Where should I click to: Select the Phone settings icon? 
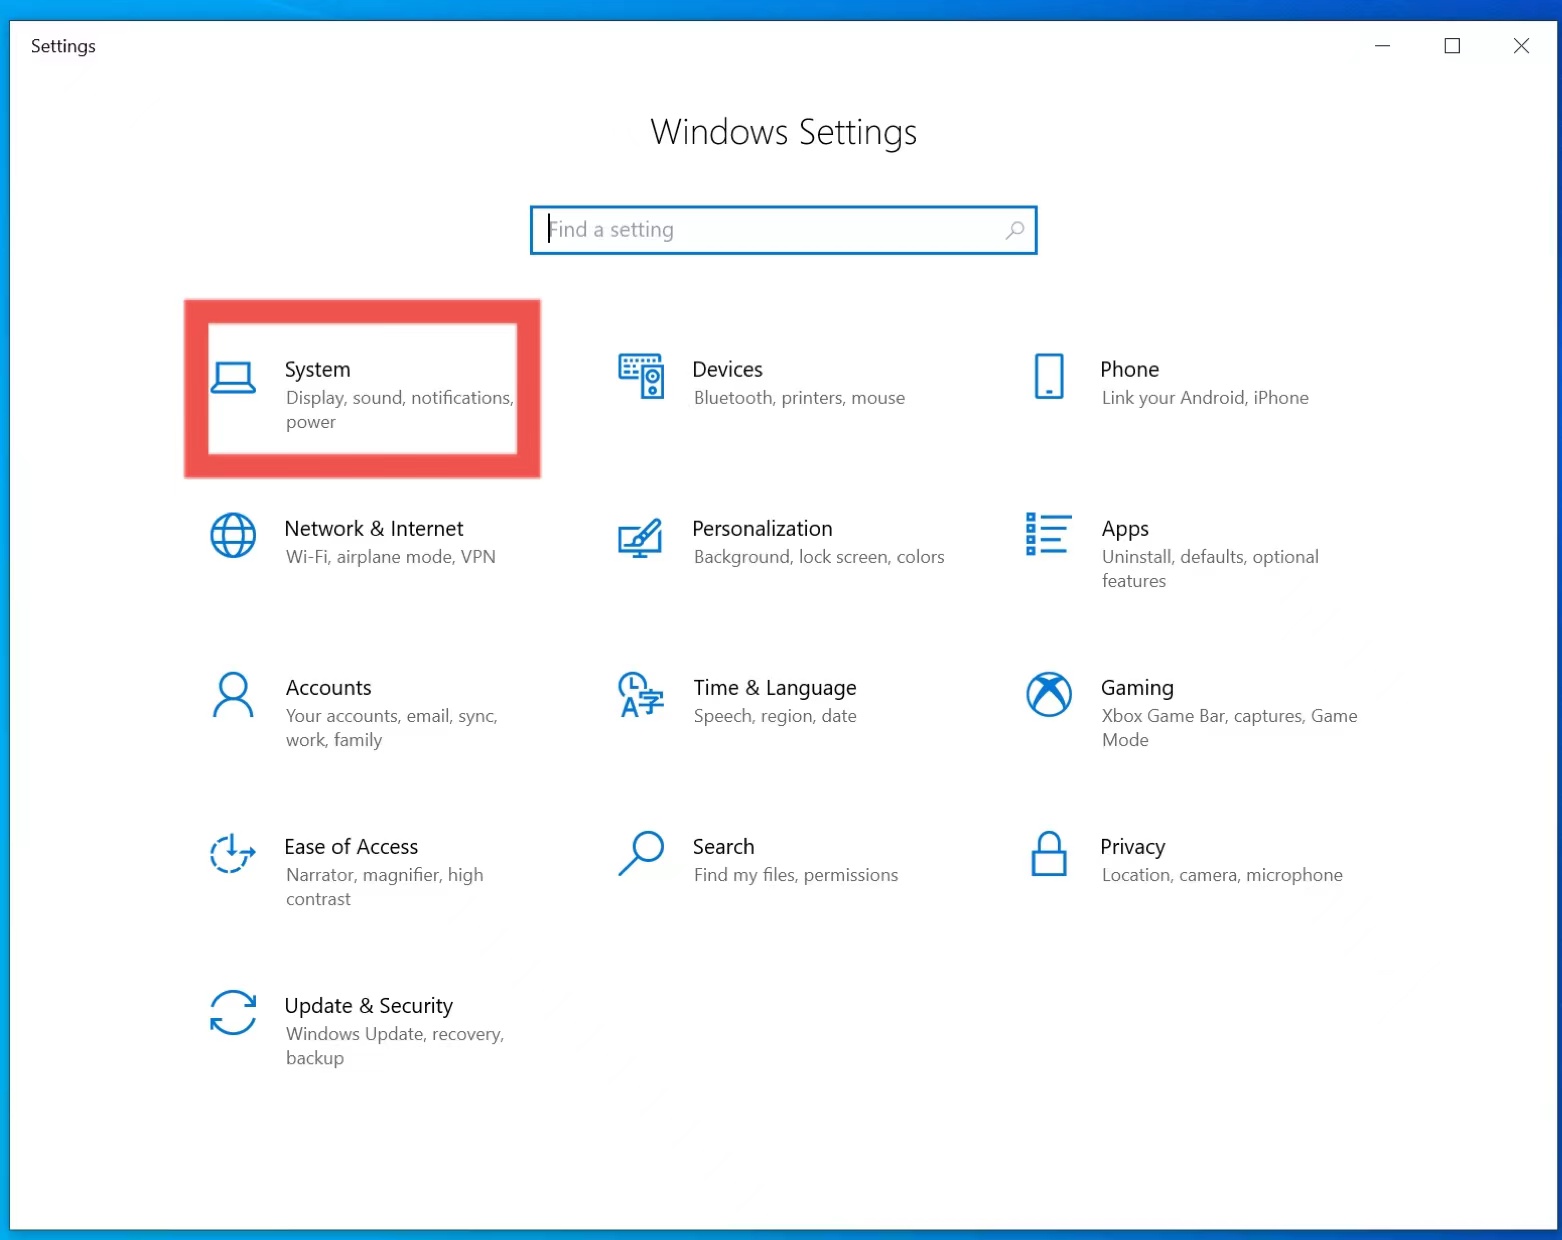[1048, 378]
